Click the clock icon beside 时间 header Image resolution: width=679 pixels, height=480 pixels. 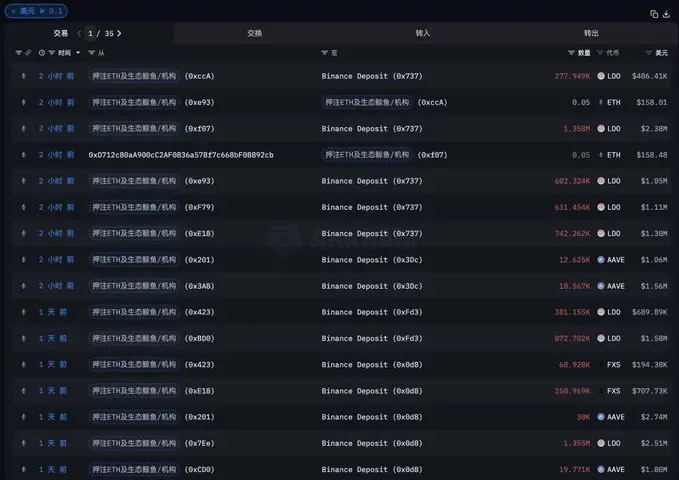41,52
